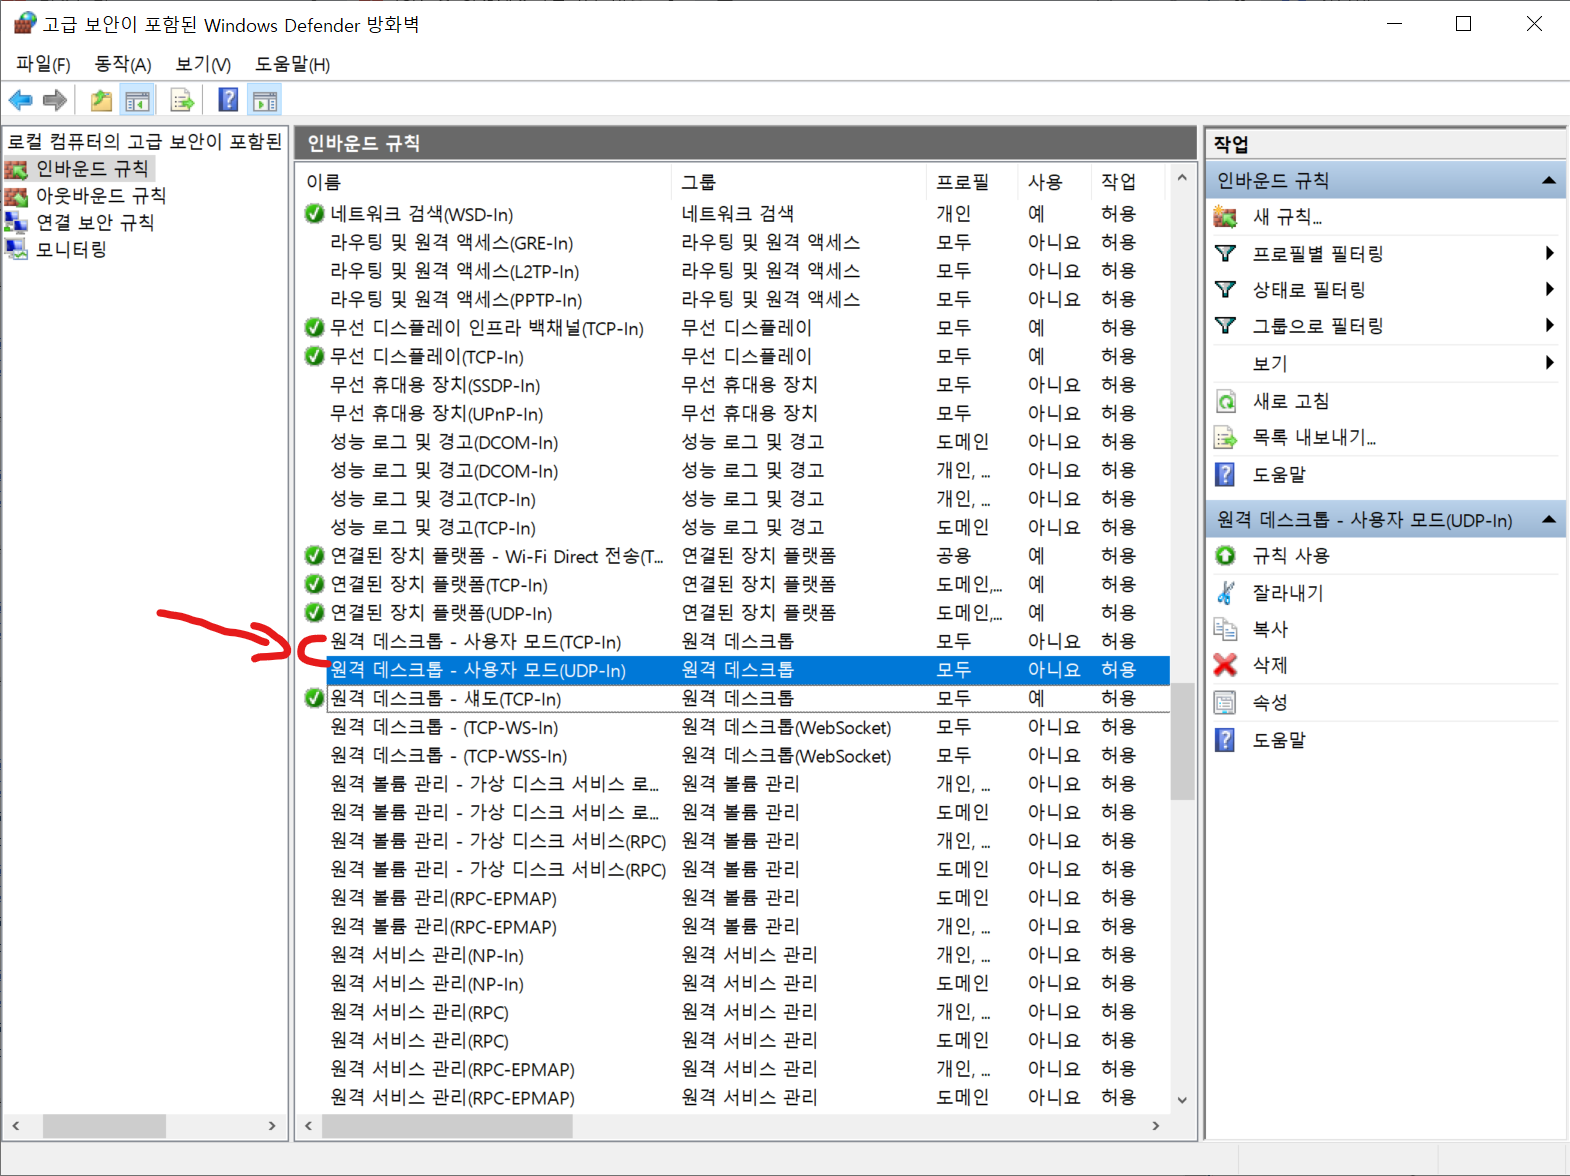The image size is (1570, 1176).
Task: Click the rule list scroll right arrow
Action: click(x=1156, y=1126)
